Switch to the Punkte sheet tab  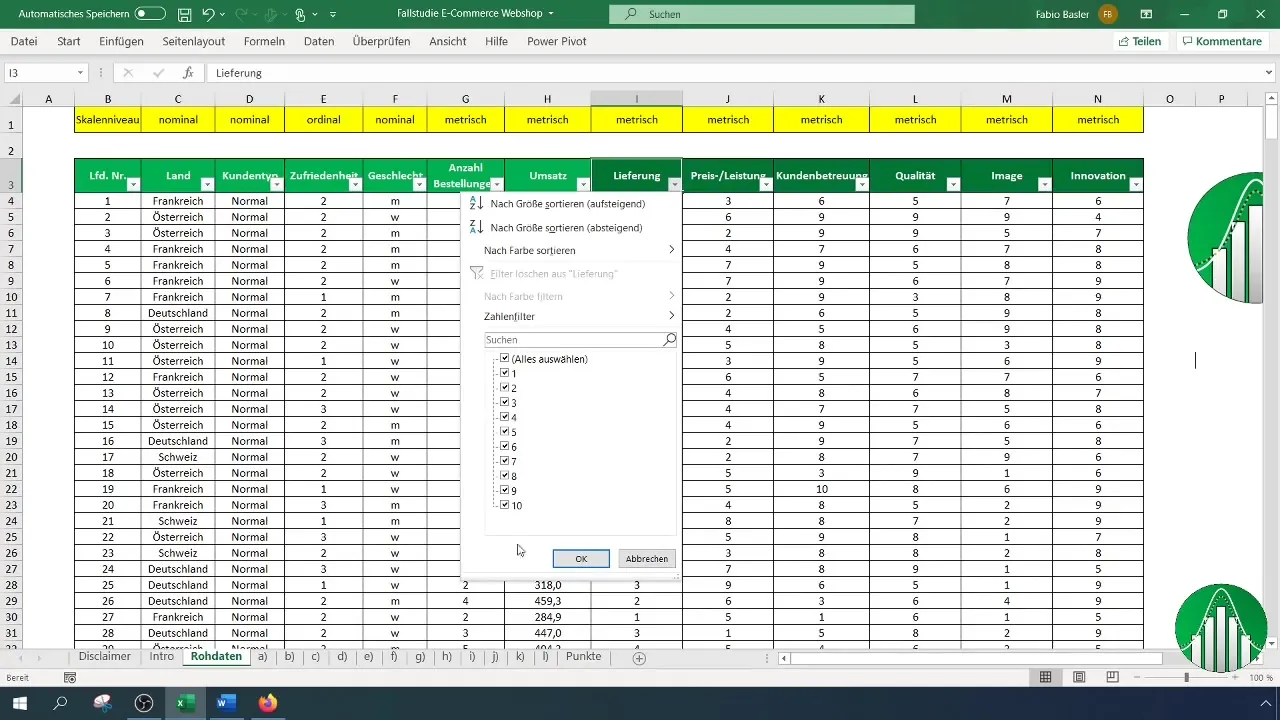pyautogui.click(x=583, y=657)
